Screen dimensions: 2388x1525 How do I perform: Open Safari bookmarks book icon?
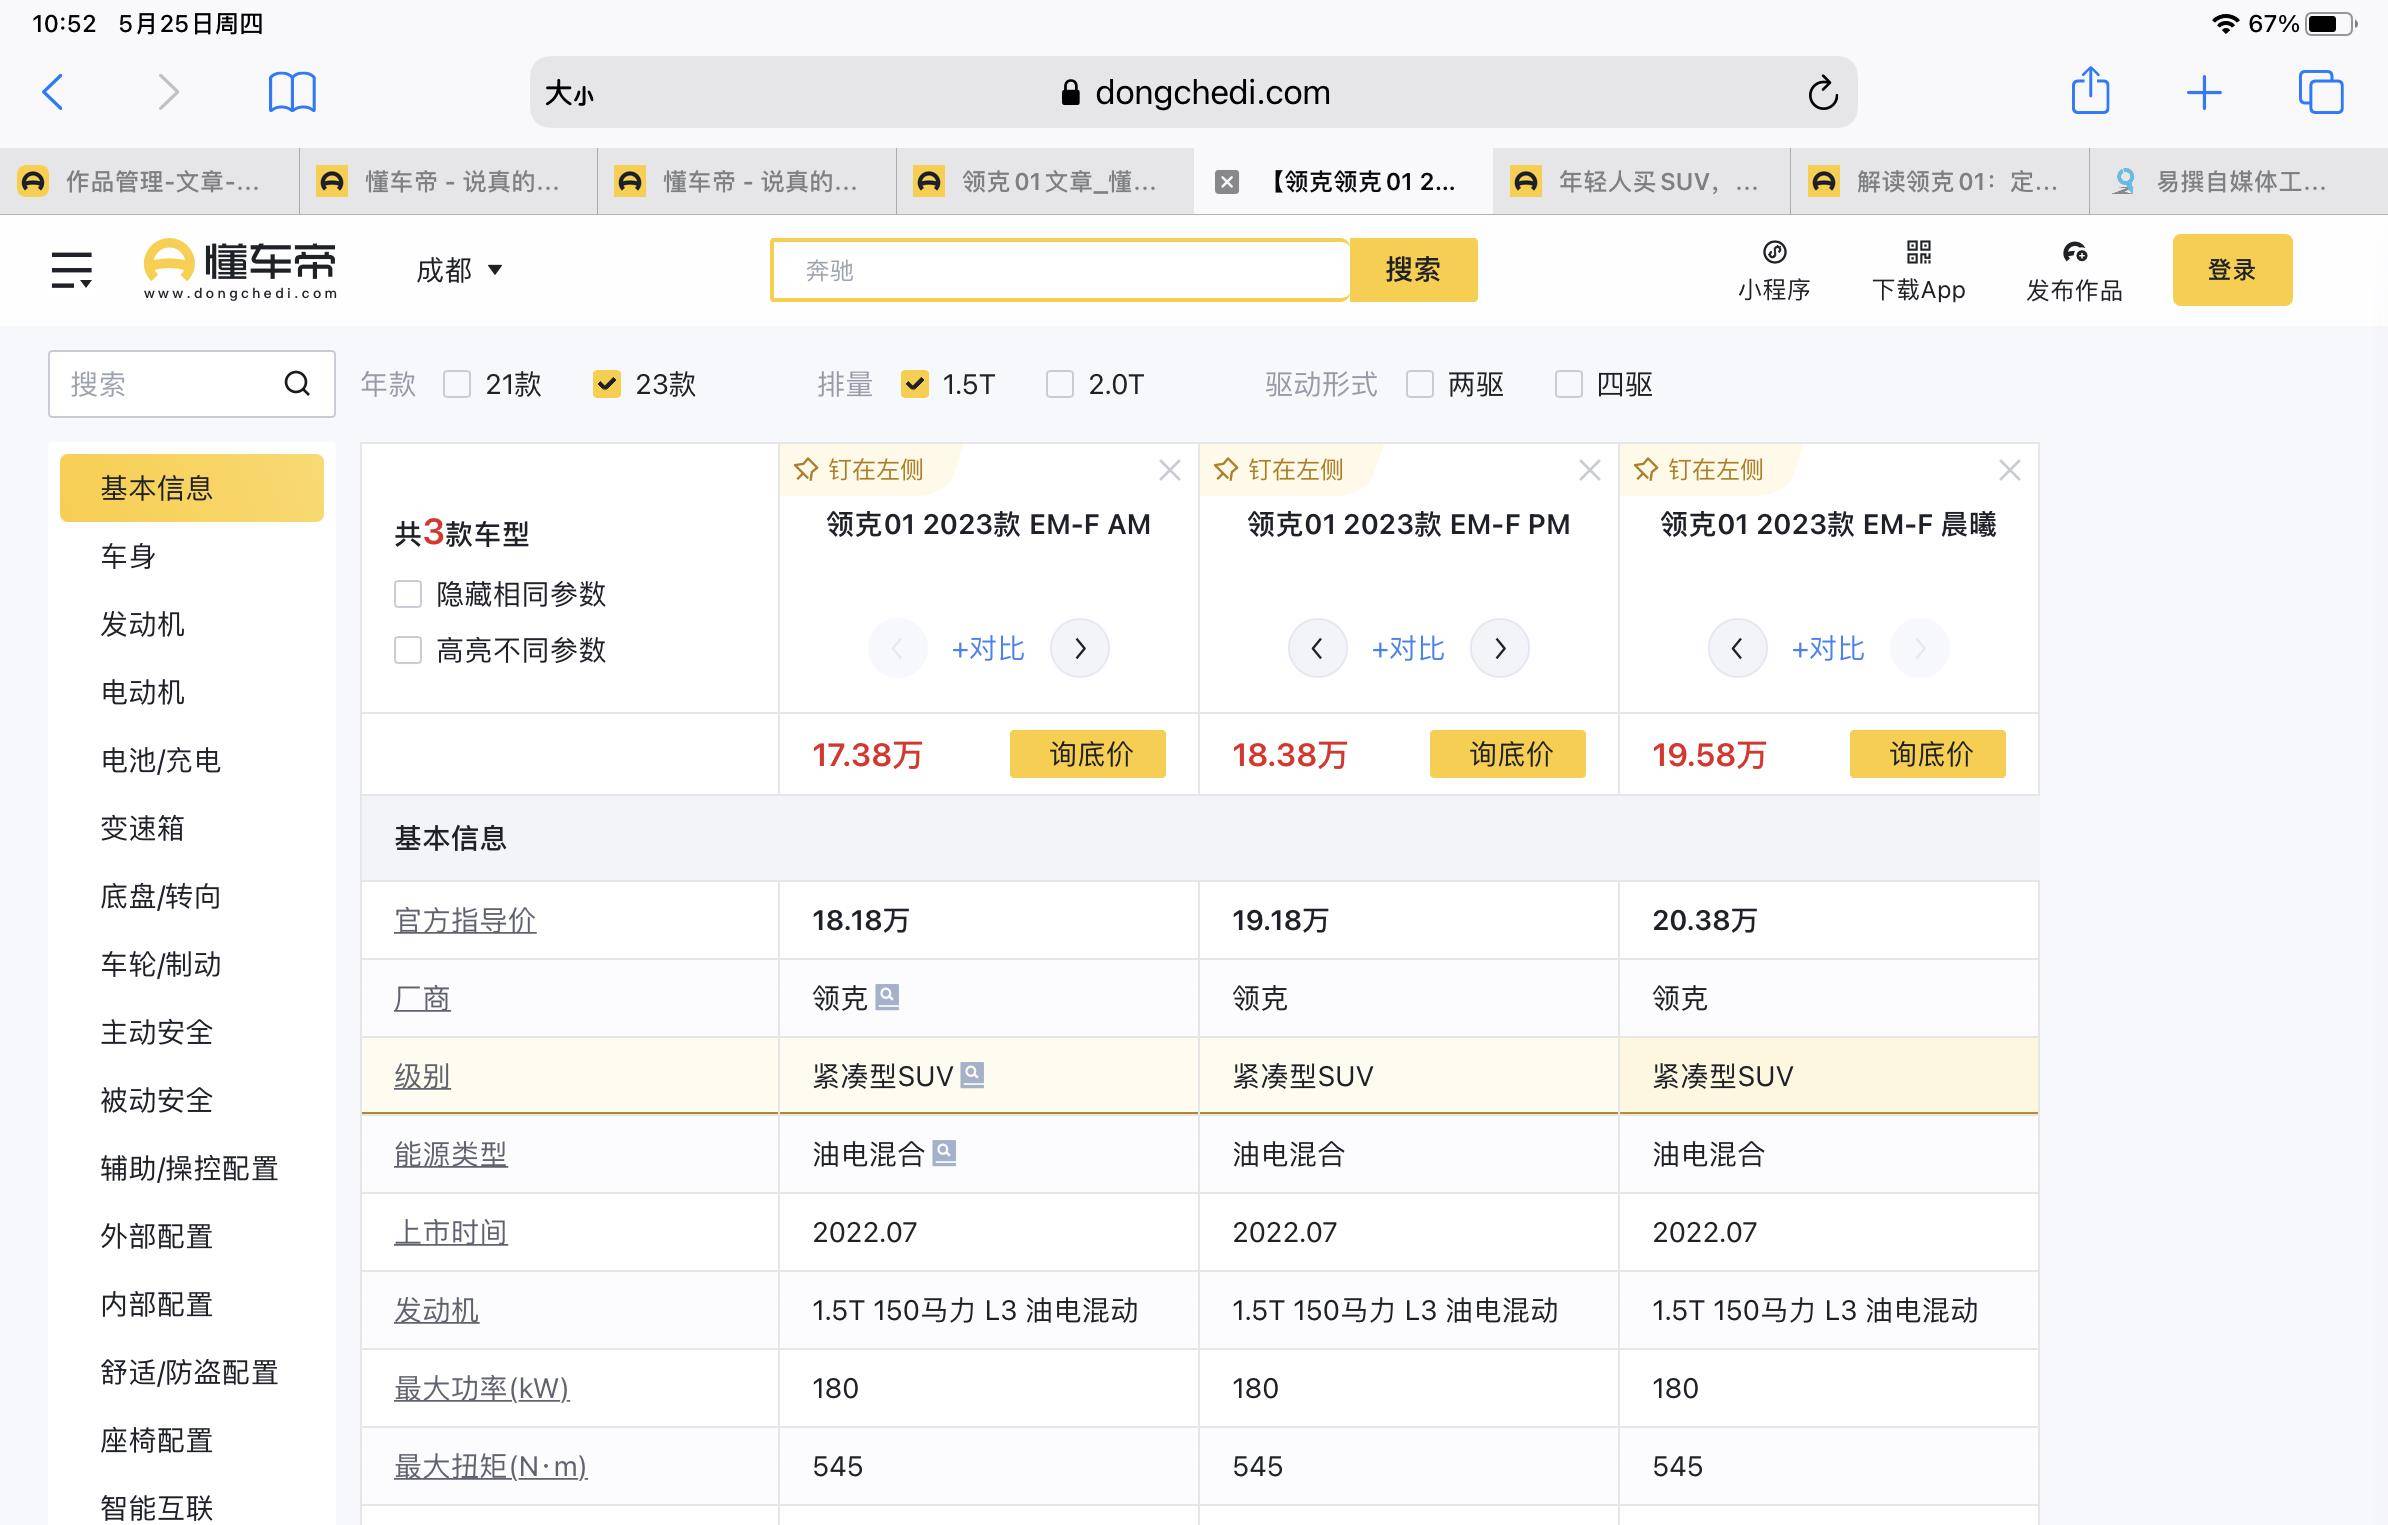point(292,92)
